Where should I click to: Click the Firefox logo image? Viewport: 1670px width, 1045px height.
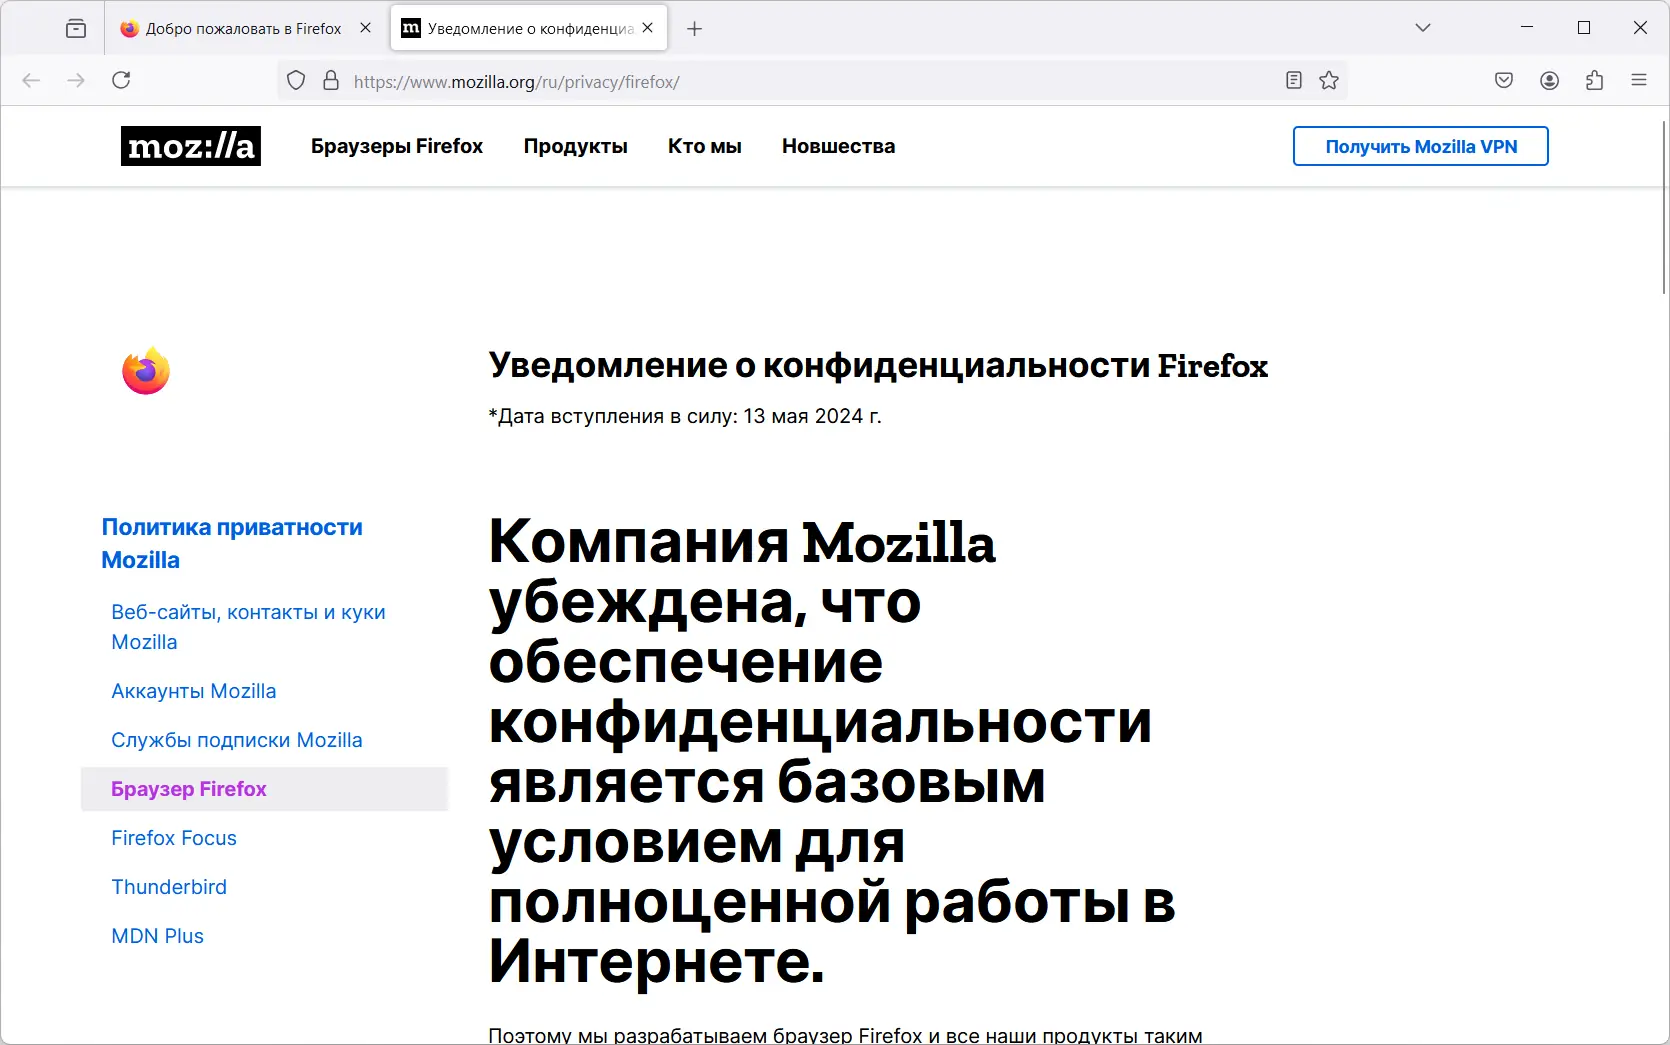146,371
